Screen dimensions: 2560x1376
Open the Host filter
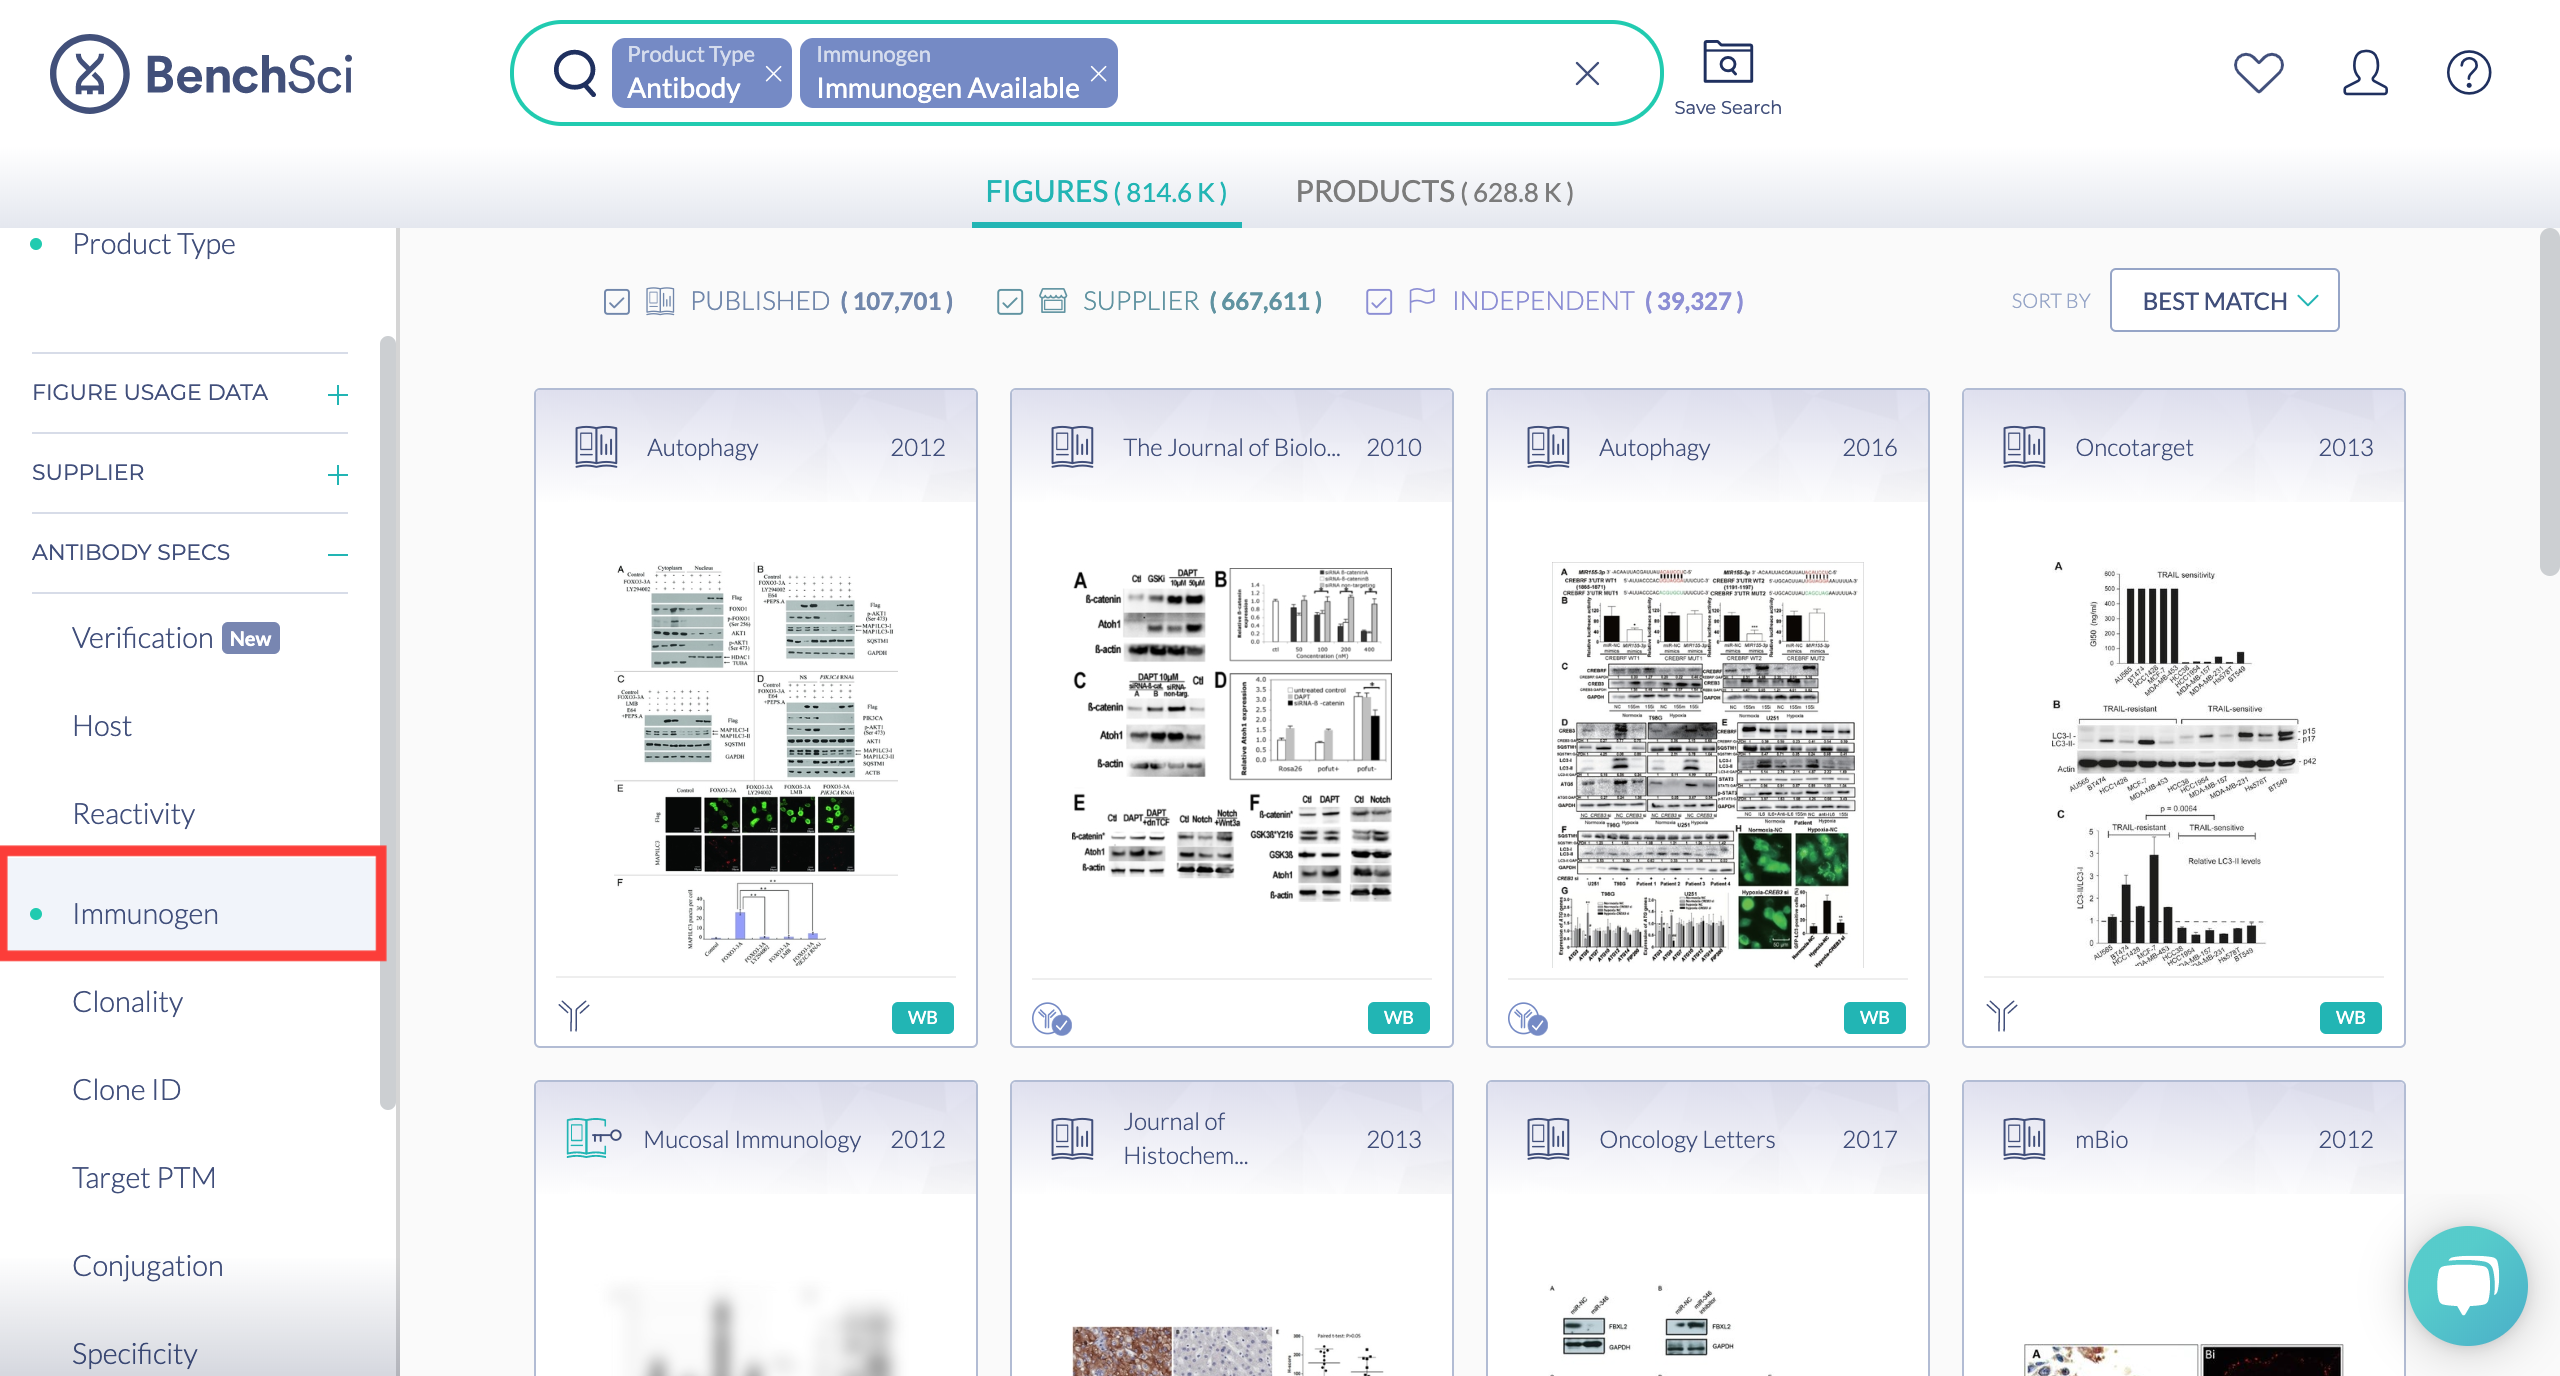coord(102,726)
